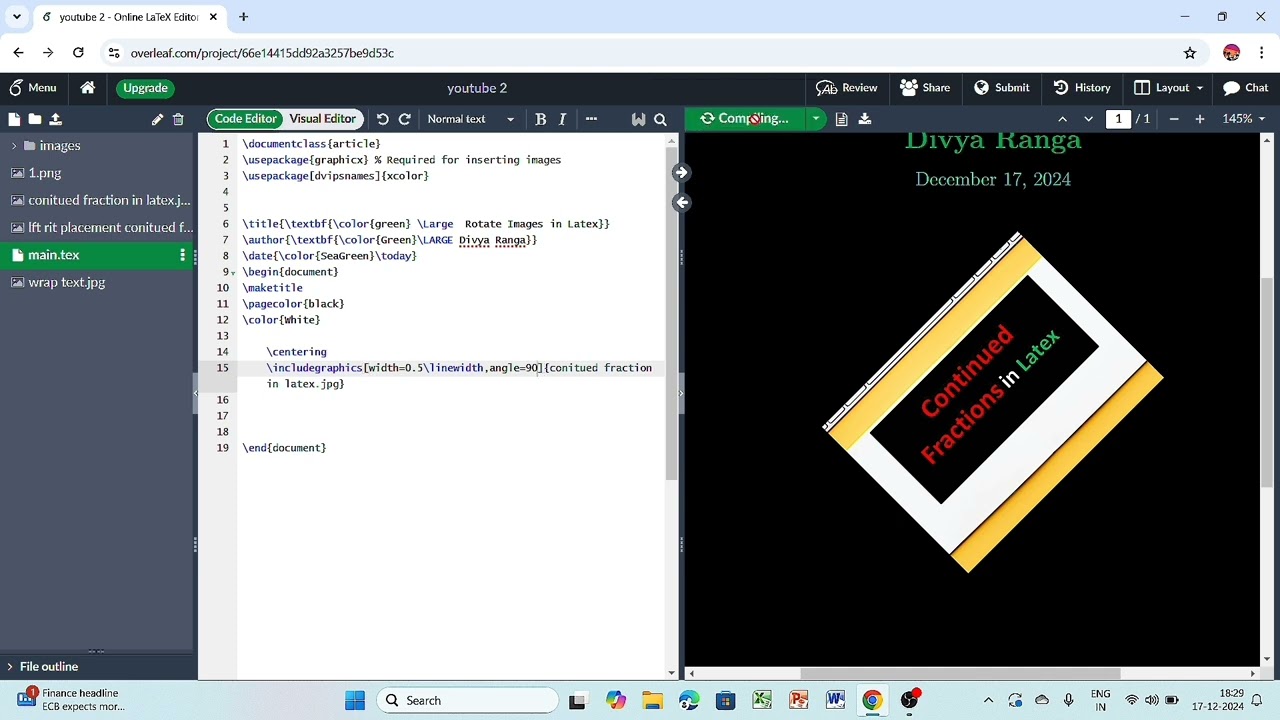Create a new folder in the file tree
This screenshot has width=1280, height=720.
point(34,119)
